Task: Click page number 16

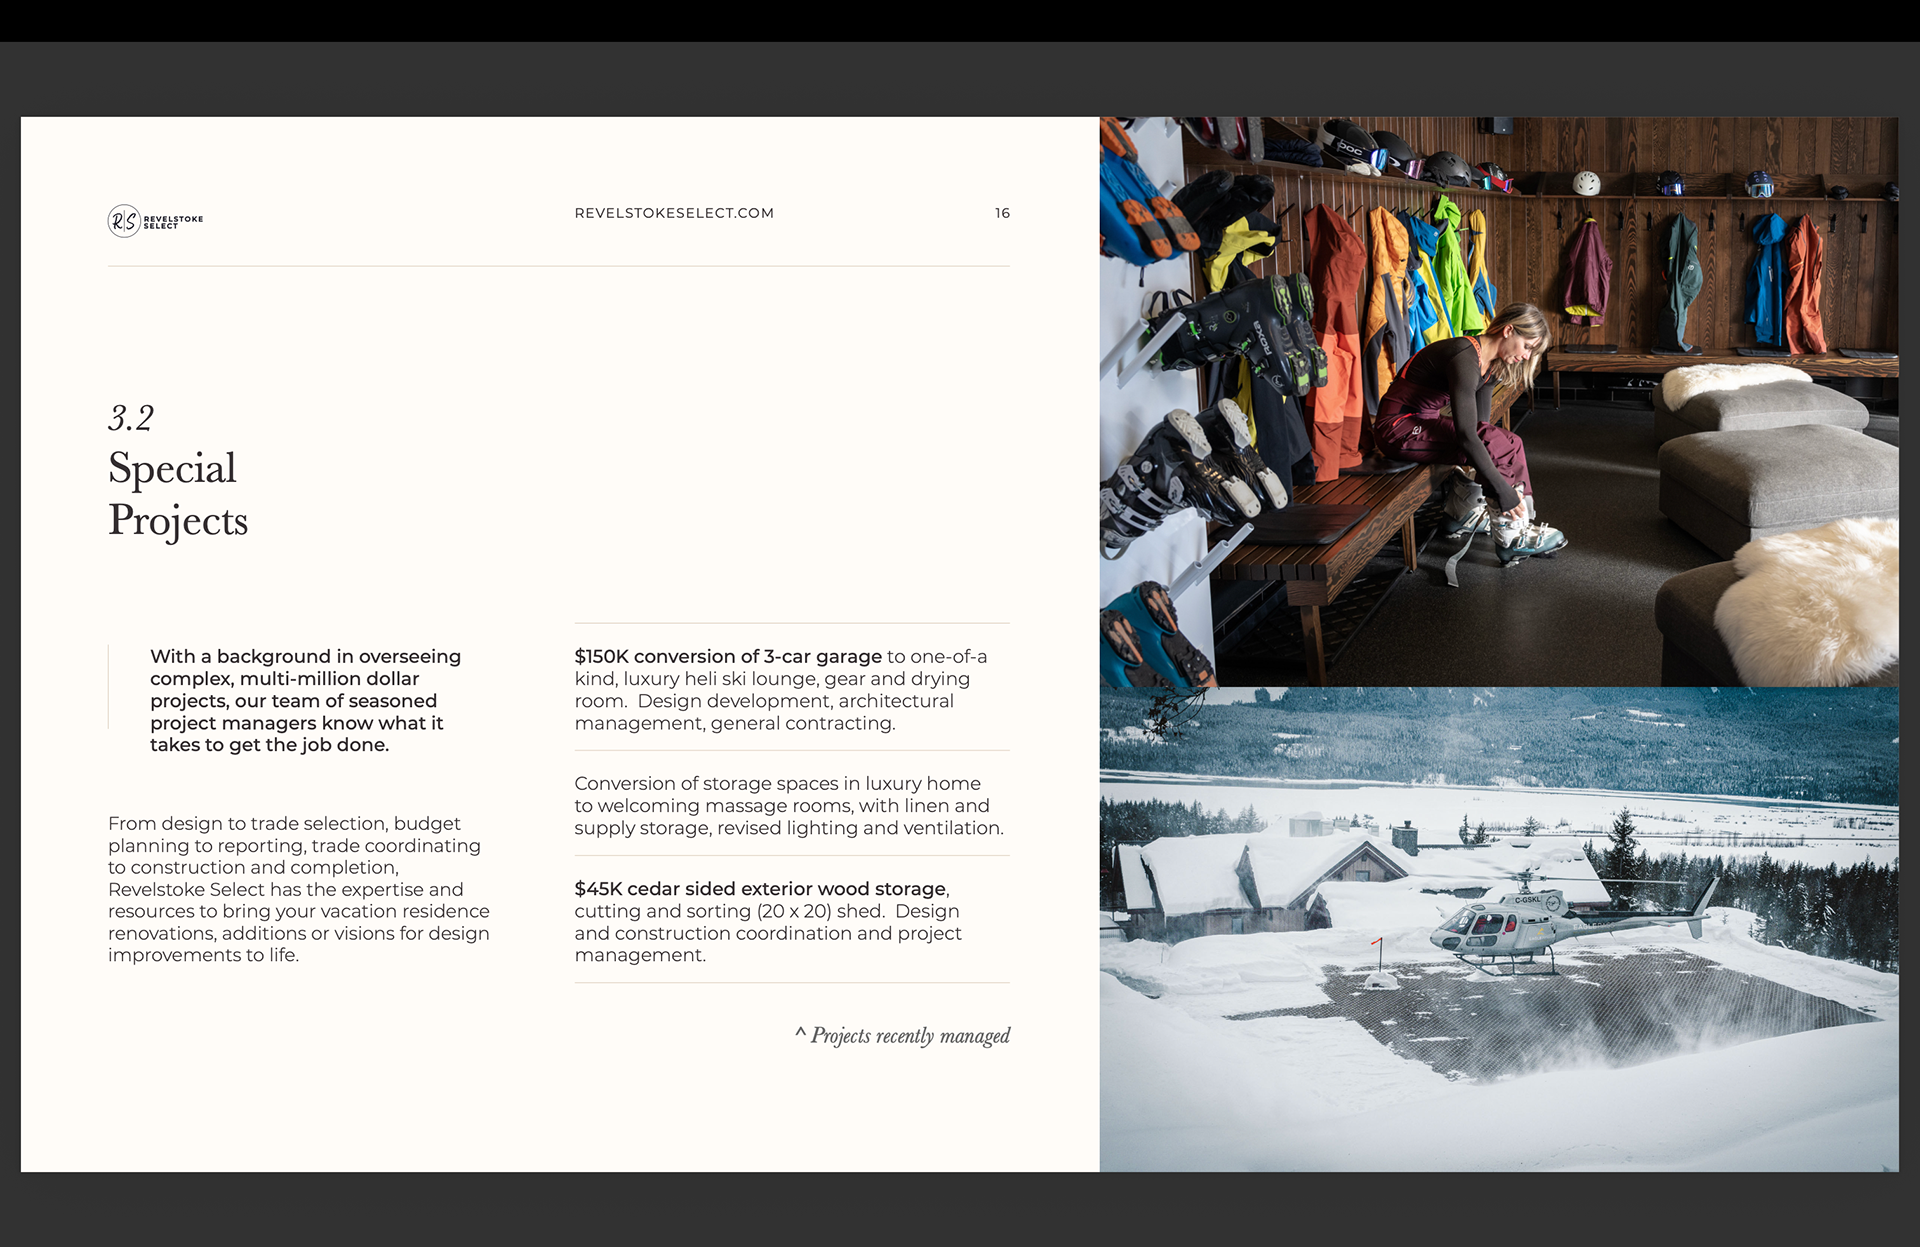Action: click(x=1002, y=213)
